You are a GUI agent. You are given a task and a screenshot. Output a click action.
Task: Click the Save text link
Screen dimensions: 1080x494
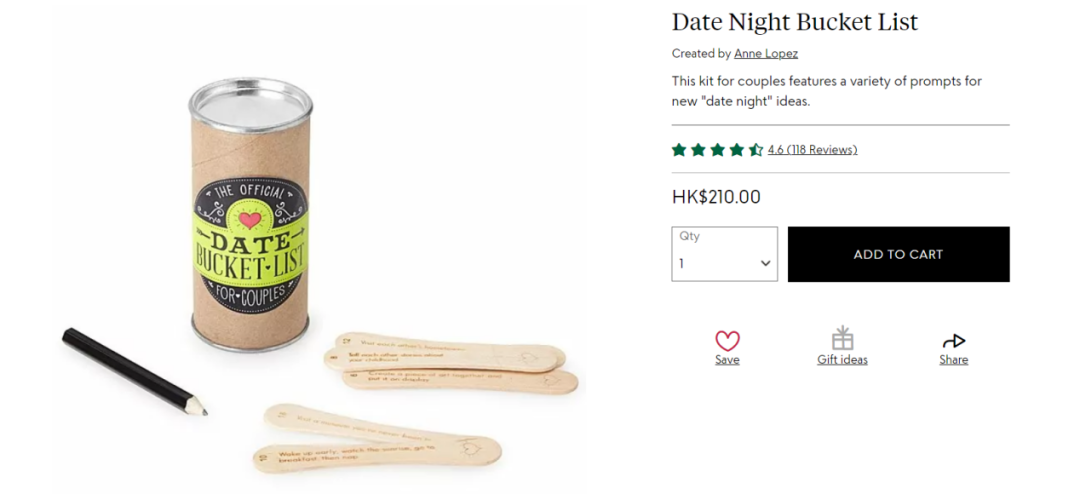(727, 360)
